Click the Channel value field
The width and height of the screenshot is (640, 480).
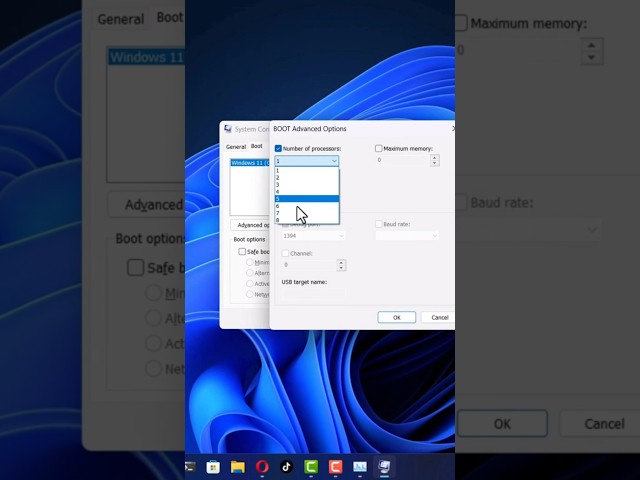coord(309,265)
